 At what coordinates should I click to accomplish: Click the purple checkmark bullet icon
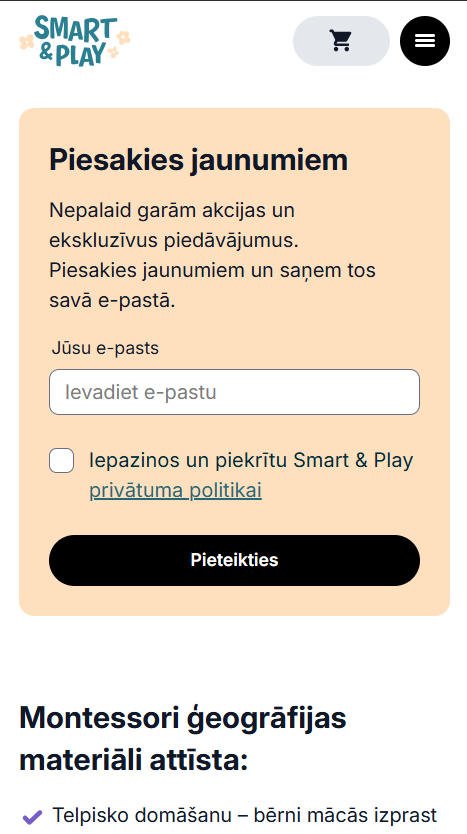click(x=32, y=815)
